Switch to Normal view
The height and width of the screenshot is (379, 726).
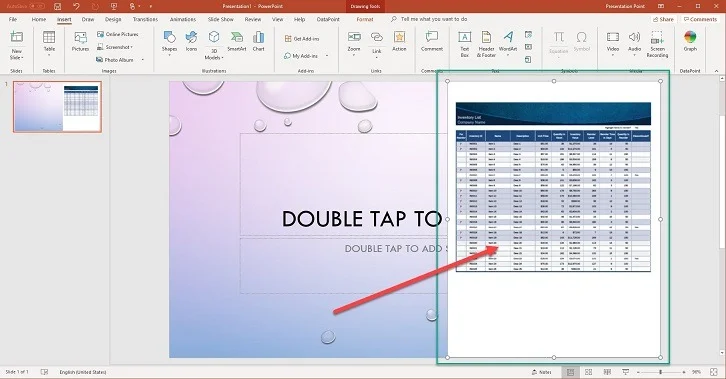pos(570,372)
